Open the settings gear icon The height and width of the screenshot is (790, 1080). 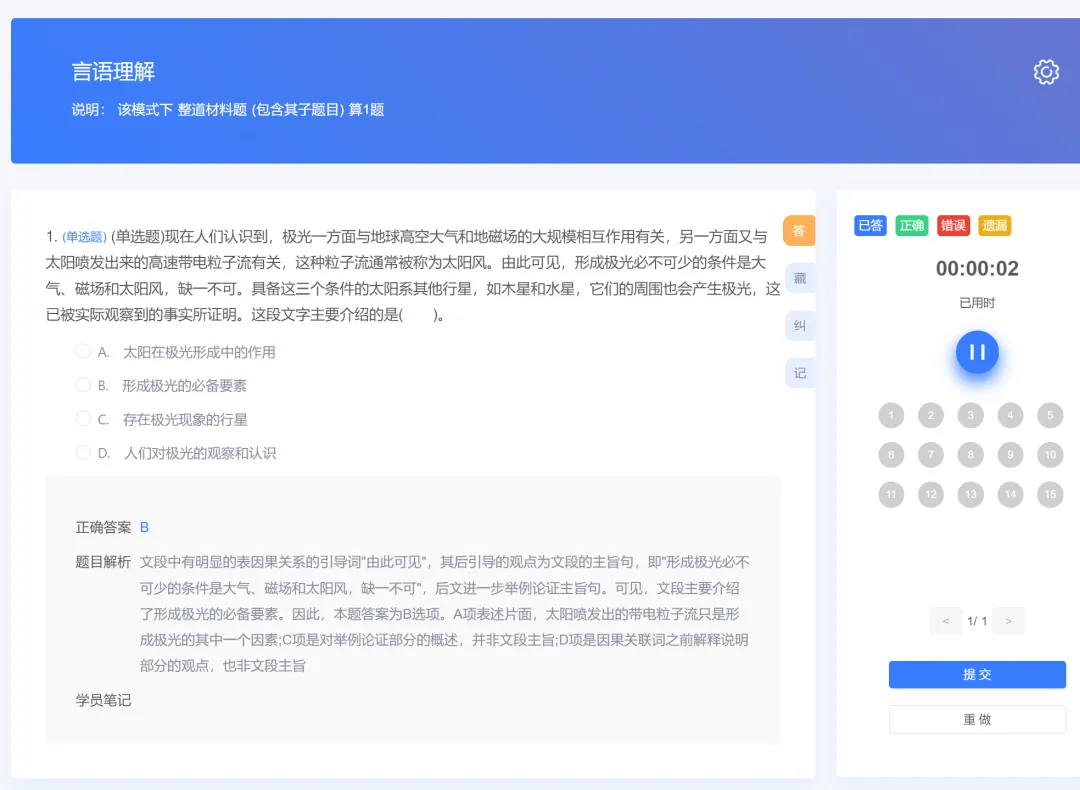click(1046, 72)
